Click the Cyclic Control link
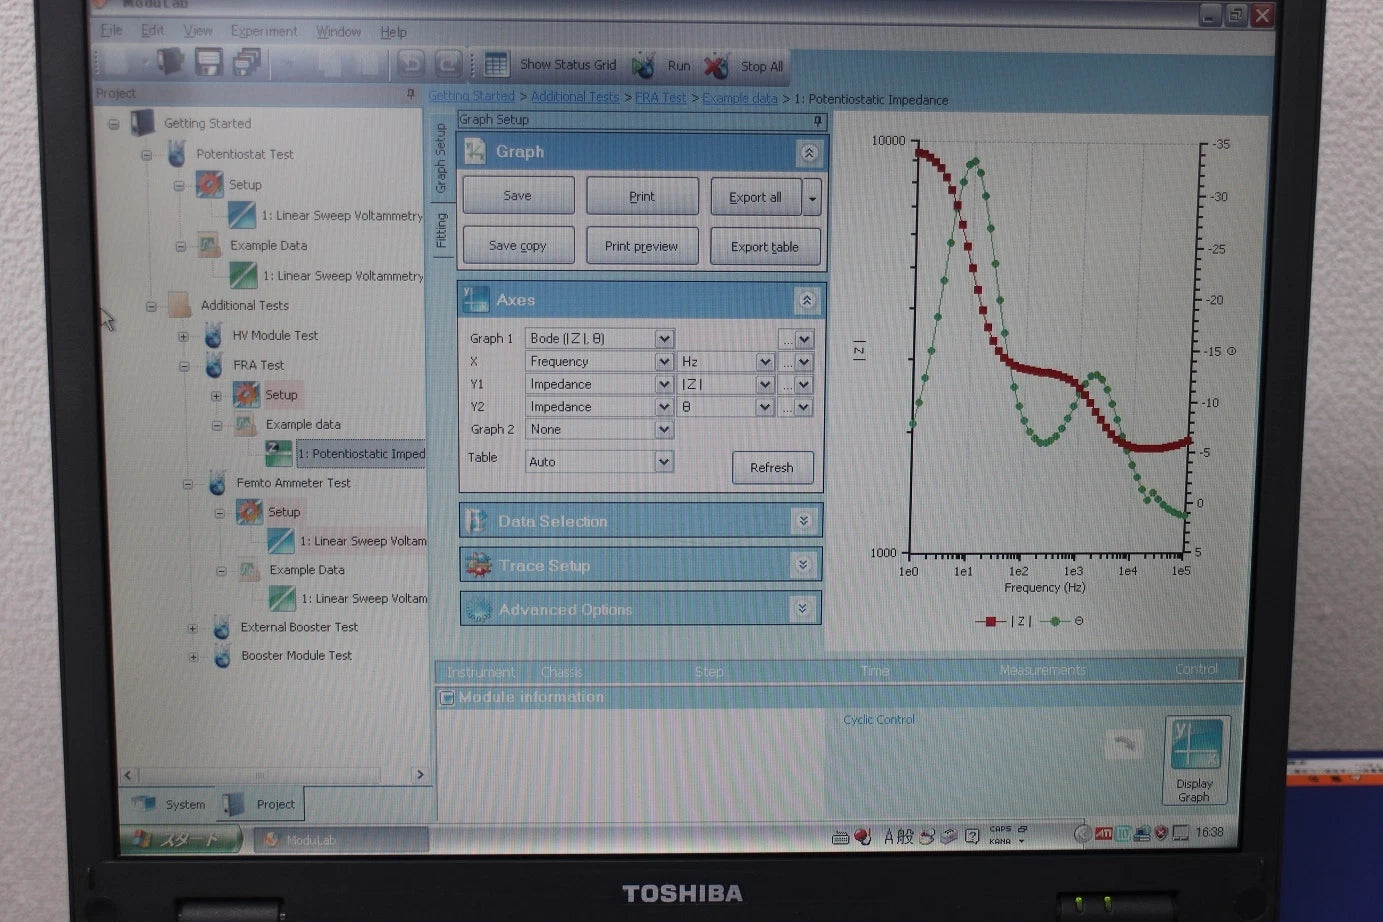1383x922 pixels. (879, 719)
